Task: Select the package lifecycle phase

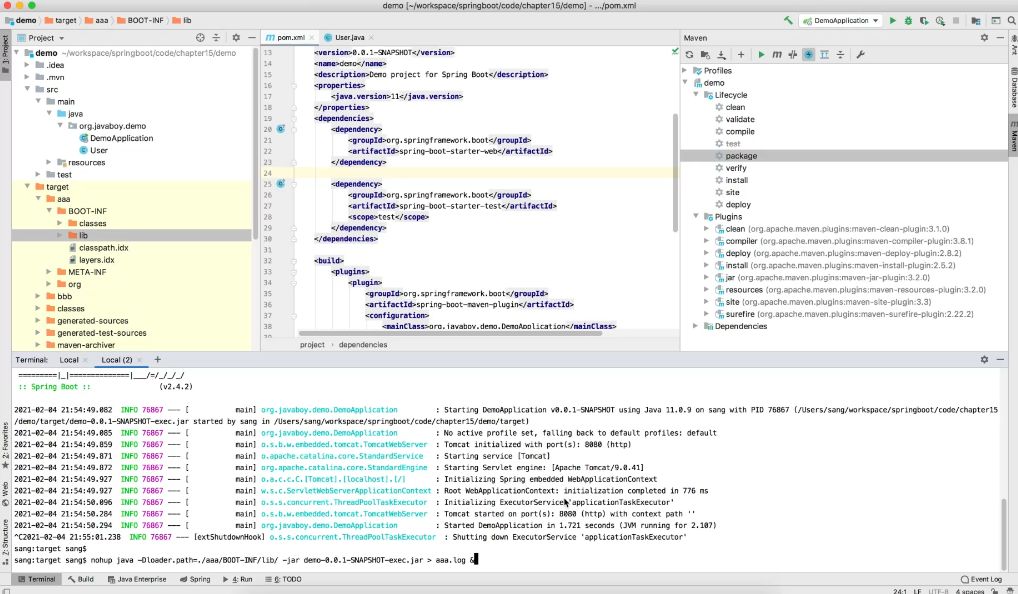Action: [x=741, y=156]
